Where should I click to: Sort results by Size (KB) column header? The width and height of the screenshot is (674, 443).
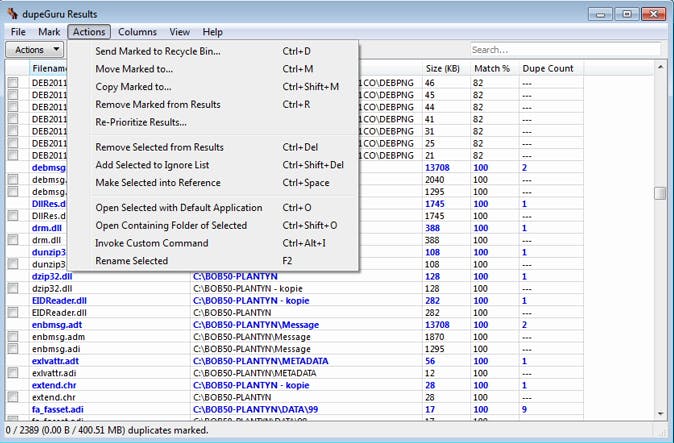coord(443,68)
